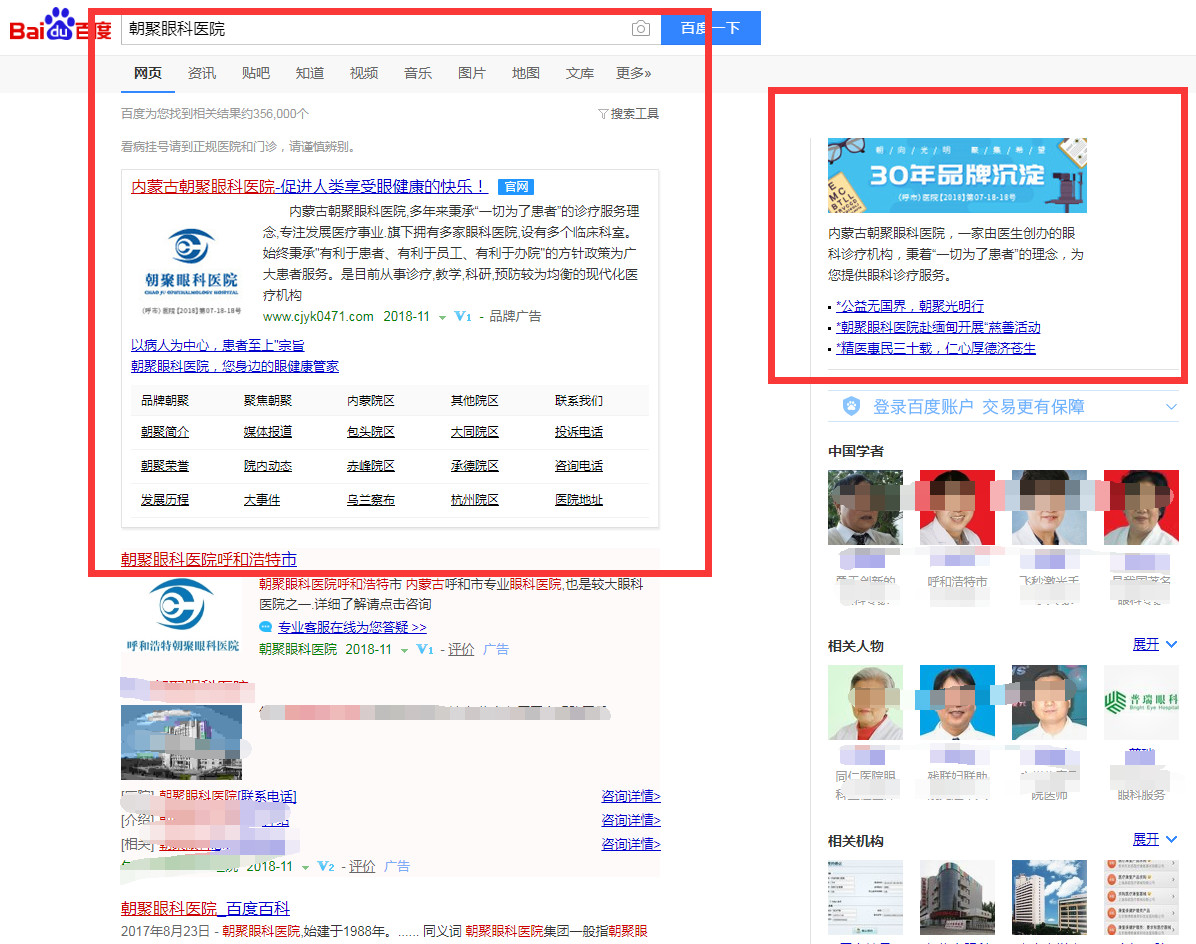The image size is (1196, 944).
Task: Open 大同院区 sitelink
Action: click(474, 432)
